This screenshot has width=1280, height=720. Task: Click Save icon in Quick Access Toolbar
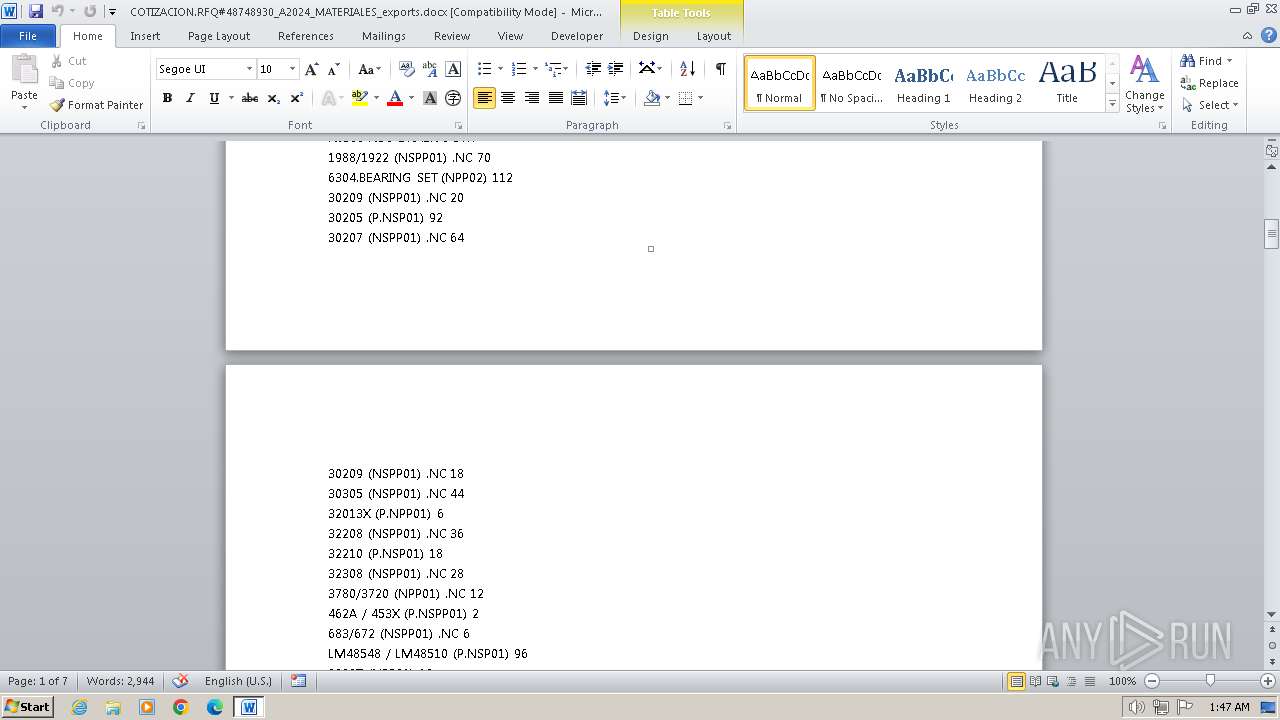tap(36, 11)
